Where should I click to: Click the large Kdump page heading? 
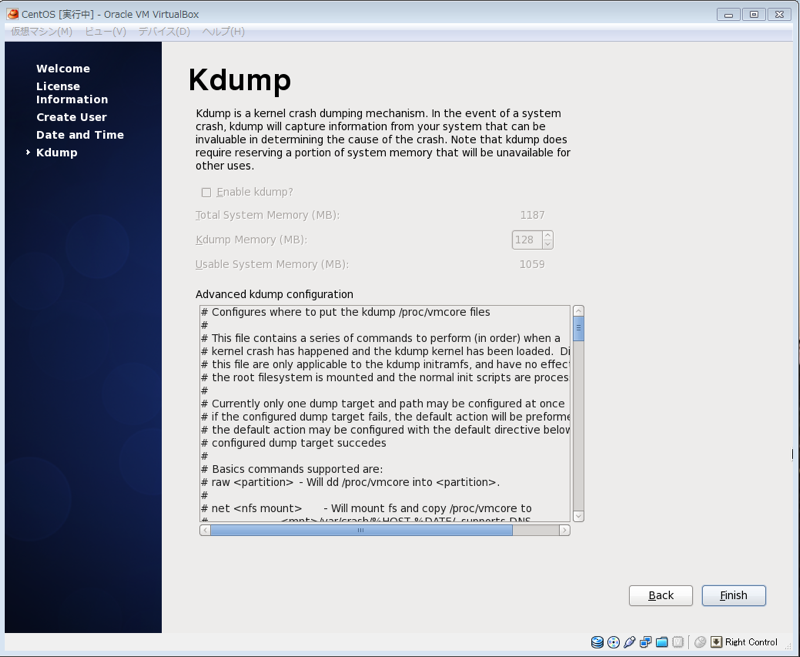coord(240,80)
